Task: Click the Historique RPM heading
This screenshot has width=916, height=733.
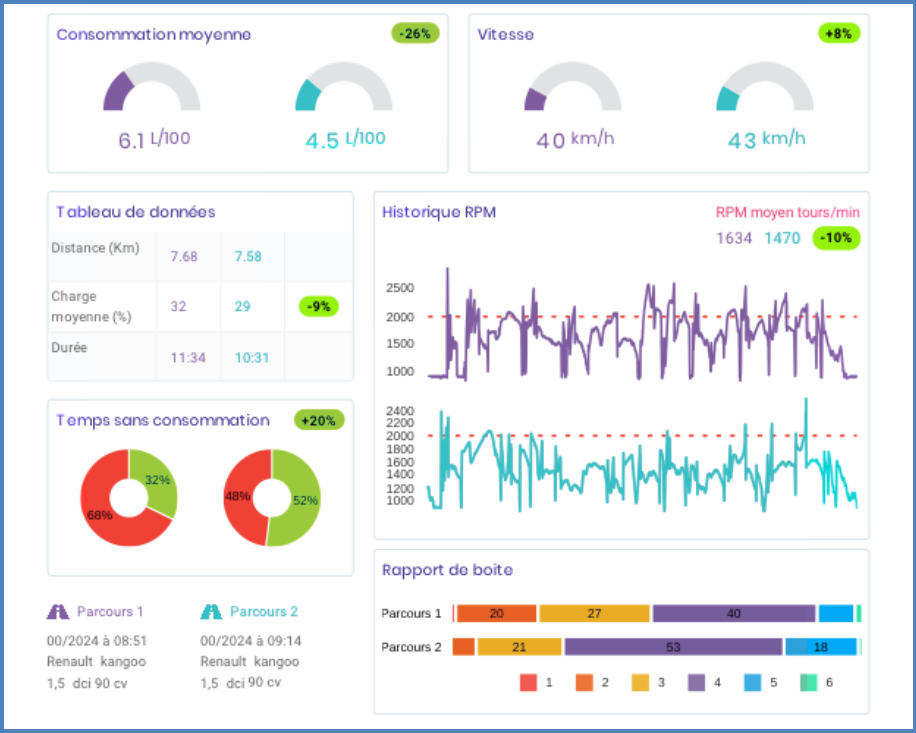Action: pyautogui.click(x=439, y=212)
